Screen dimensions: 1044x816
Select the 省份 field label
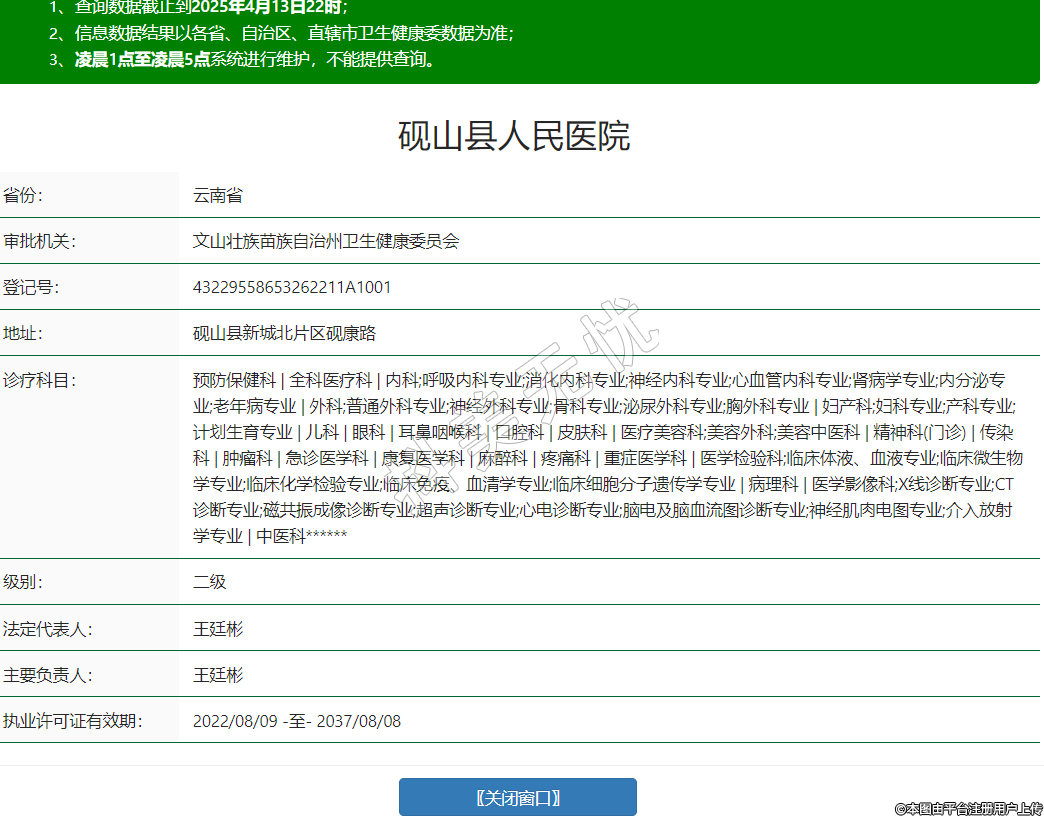point(24,195)
